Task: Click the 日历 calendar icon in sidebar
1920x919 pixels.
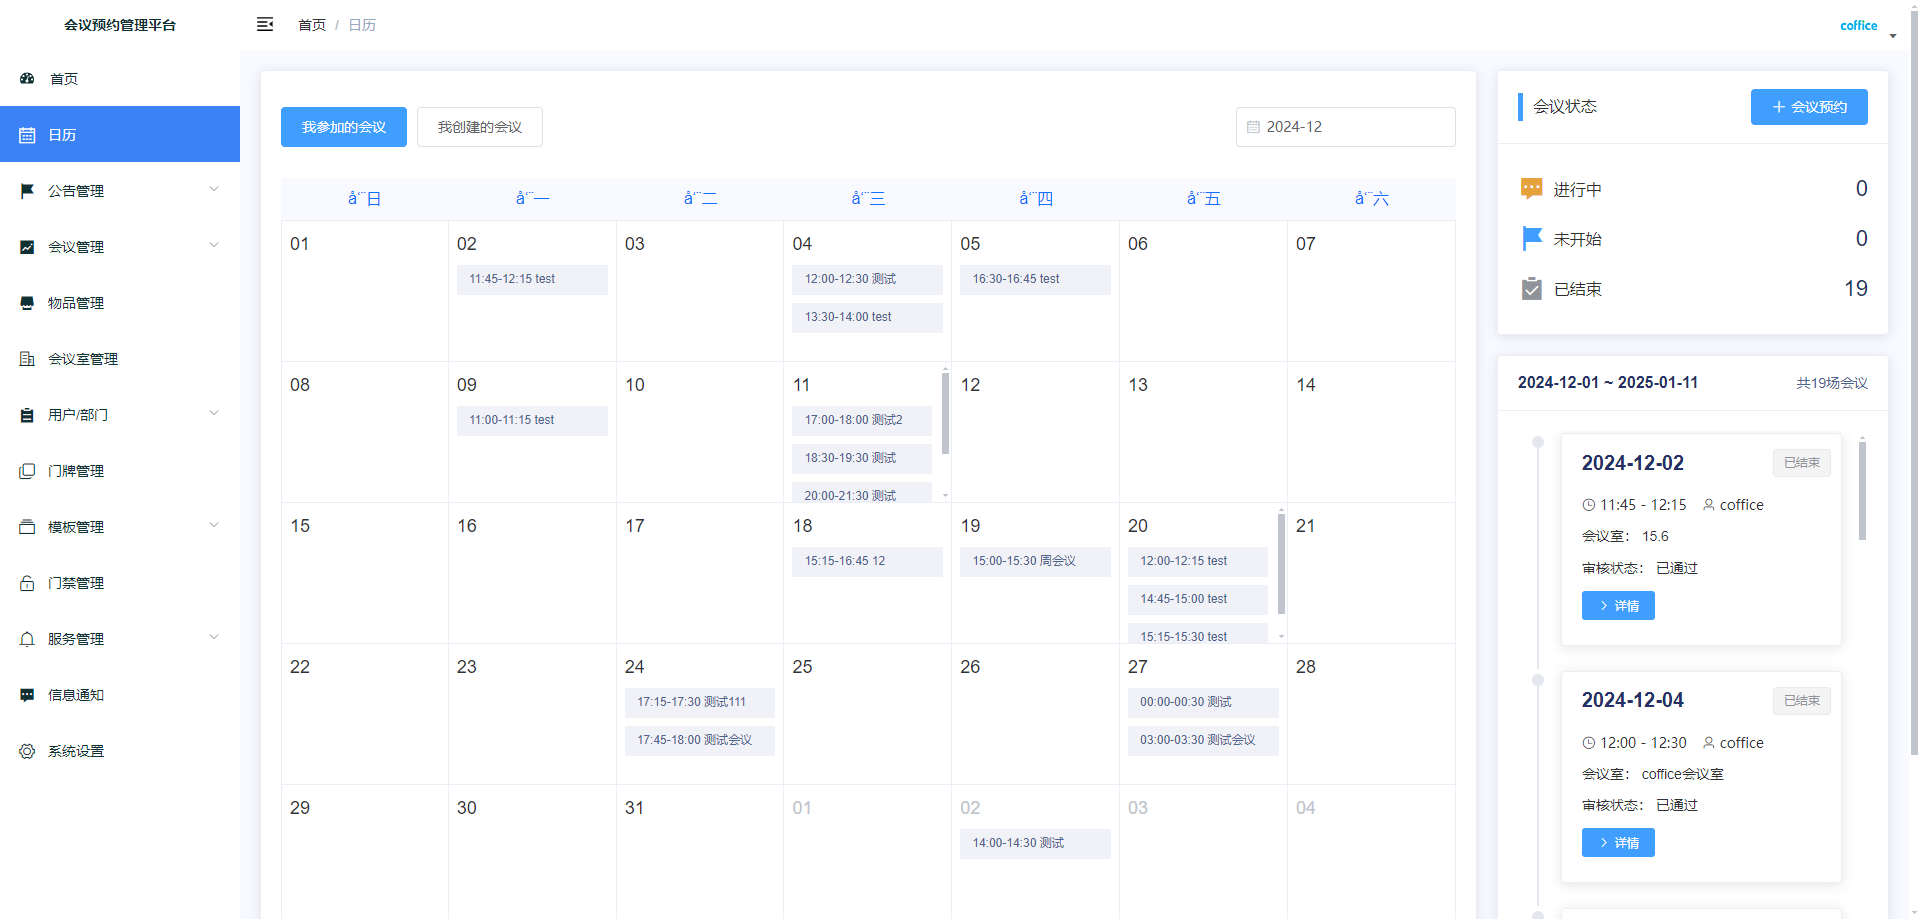Action: (x=27, y=135)
